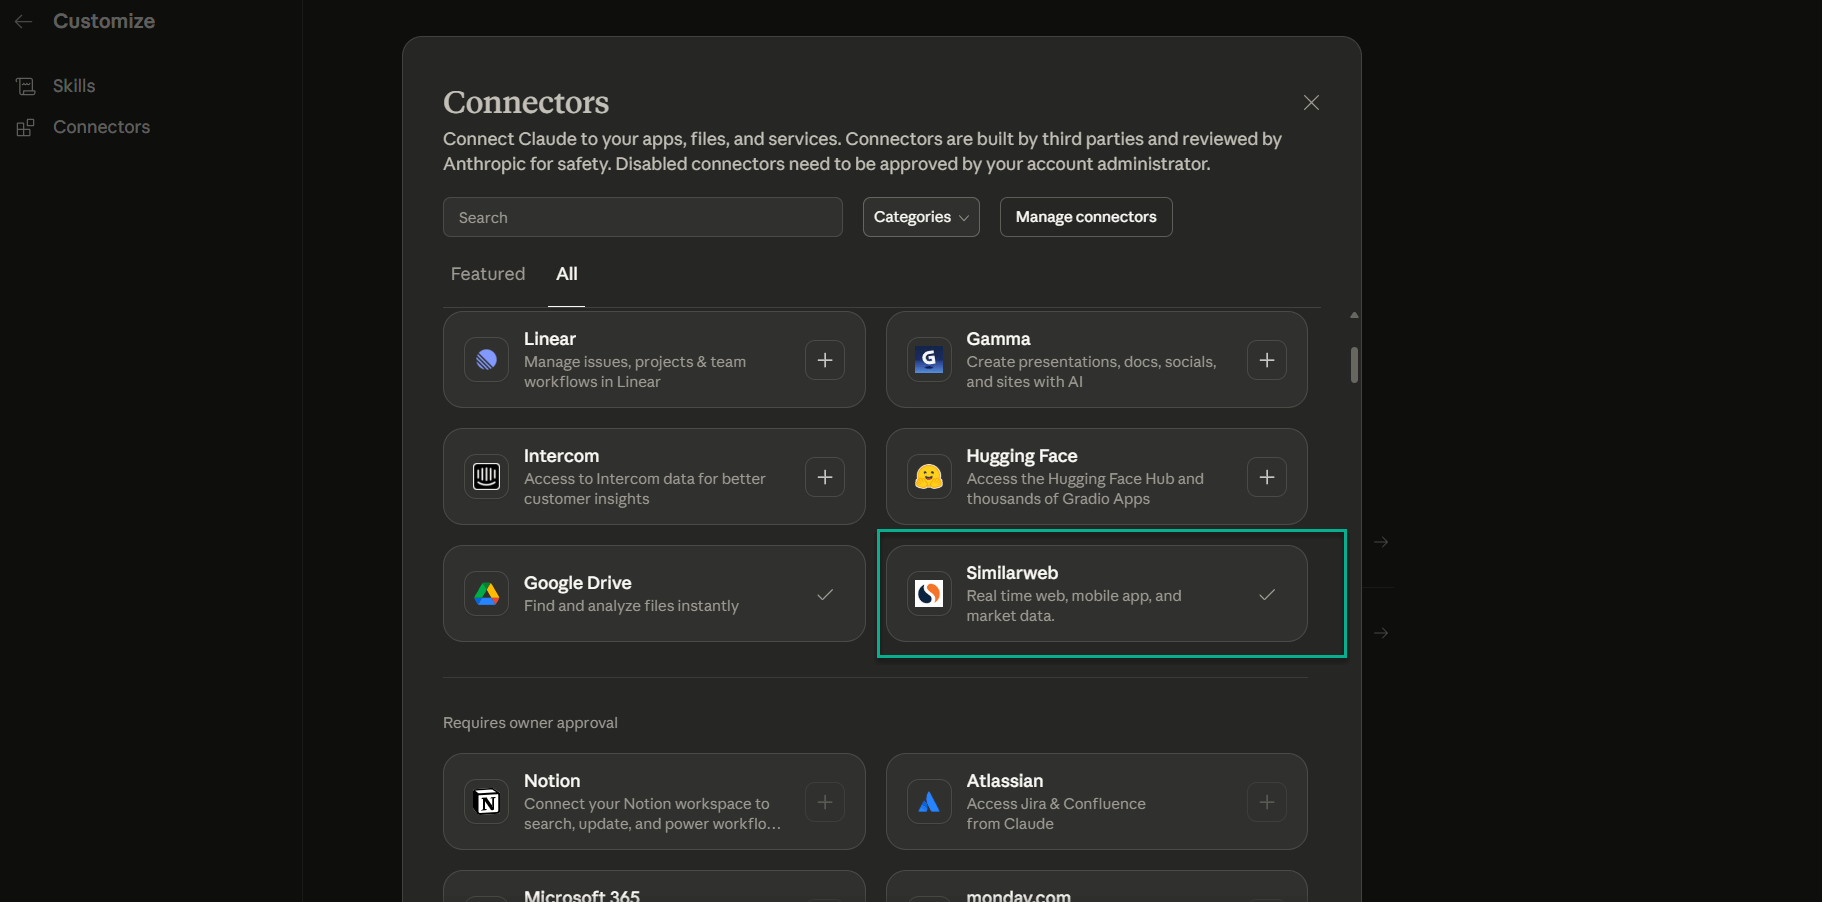The width and height of the screenshot is (1822, 902).
Task: Click the disabled plus button on Atlassian card
Action: point(1267,802)
